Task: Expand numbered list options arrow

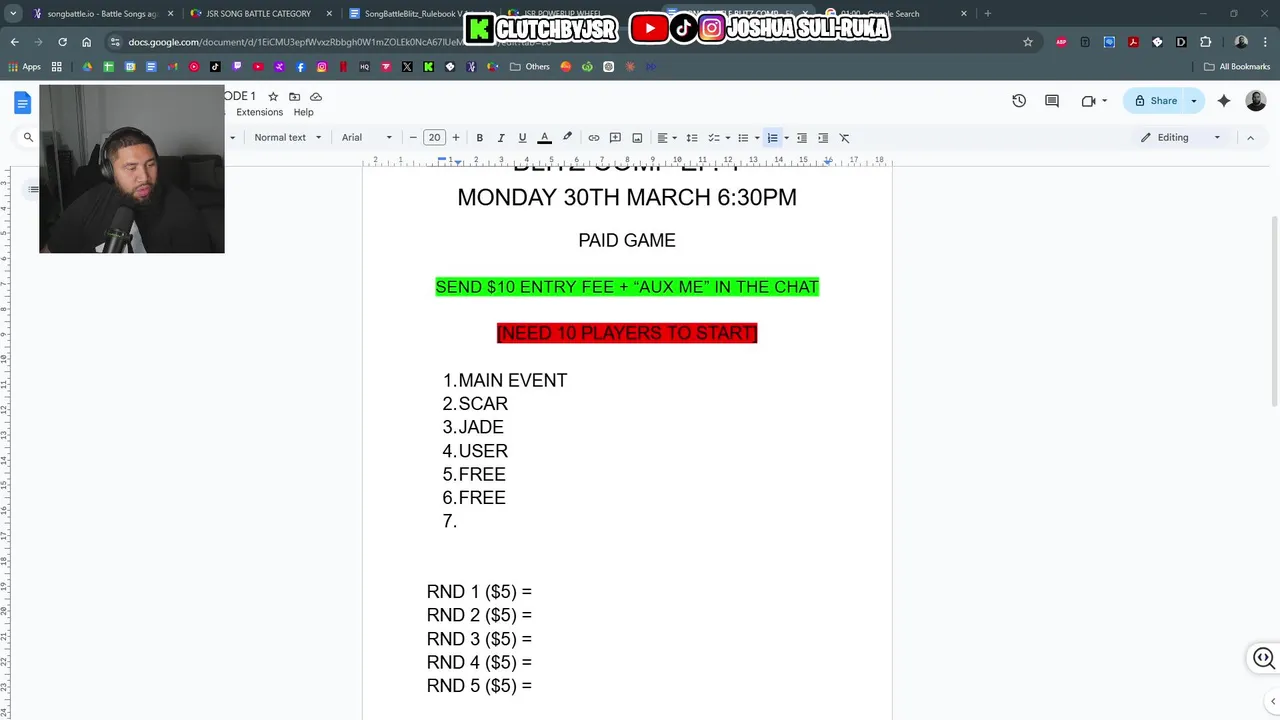Action: (x=786, y=138)
